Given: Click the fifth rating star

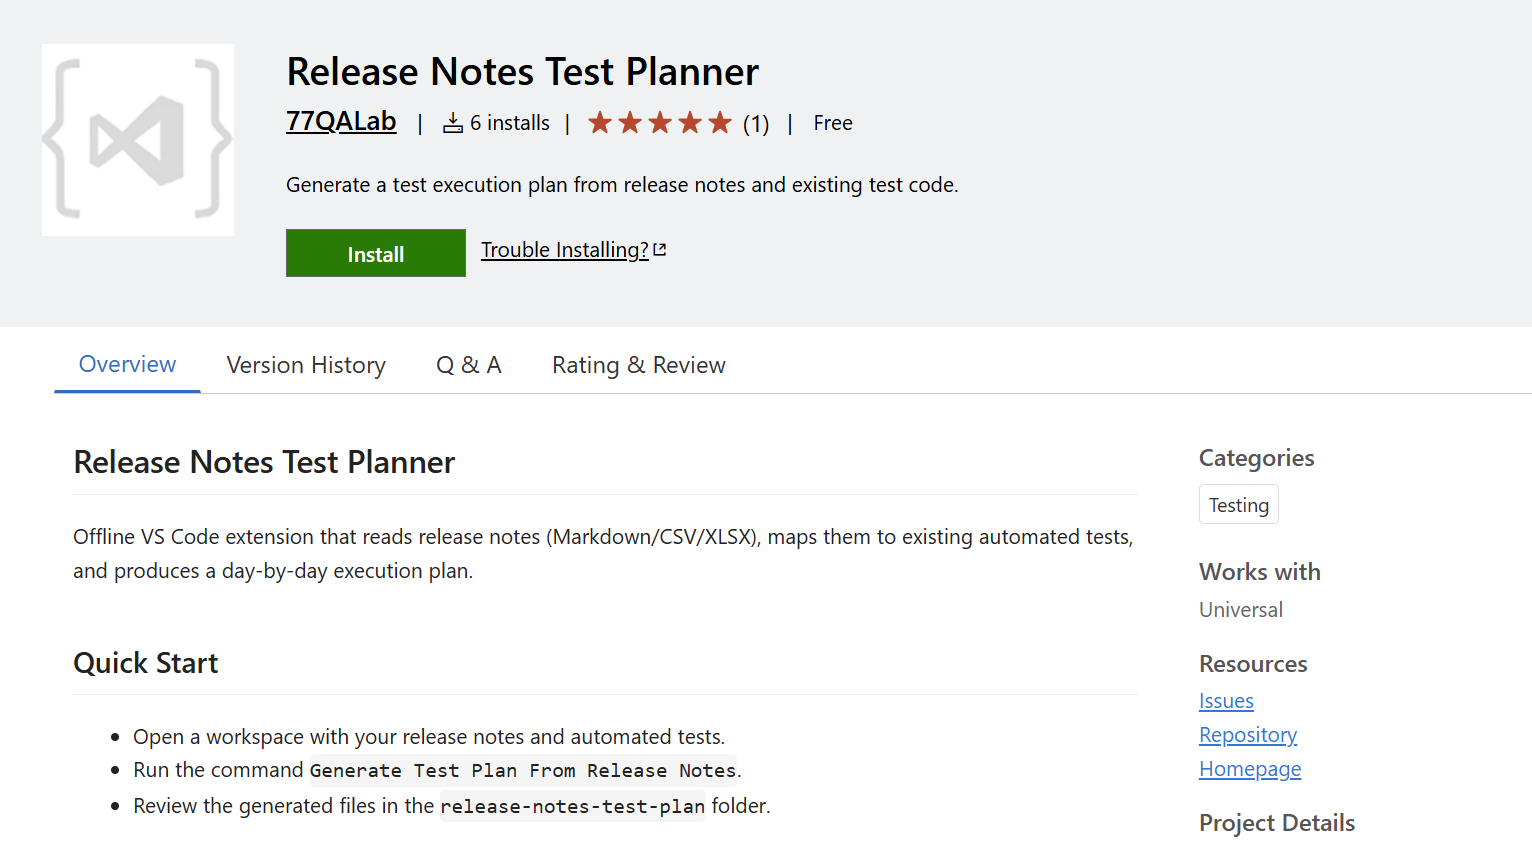Looking at the screenshot, I should pyautogui.click(x=719, y=121).
